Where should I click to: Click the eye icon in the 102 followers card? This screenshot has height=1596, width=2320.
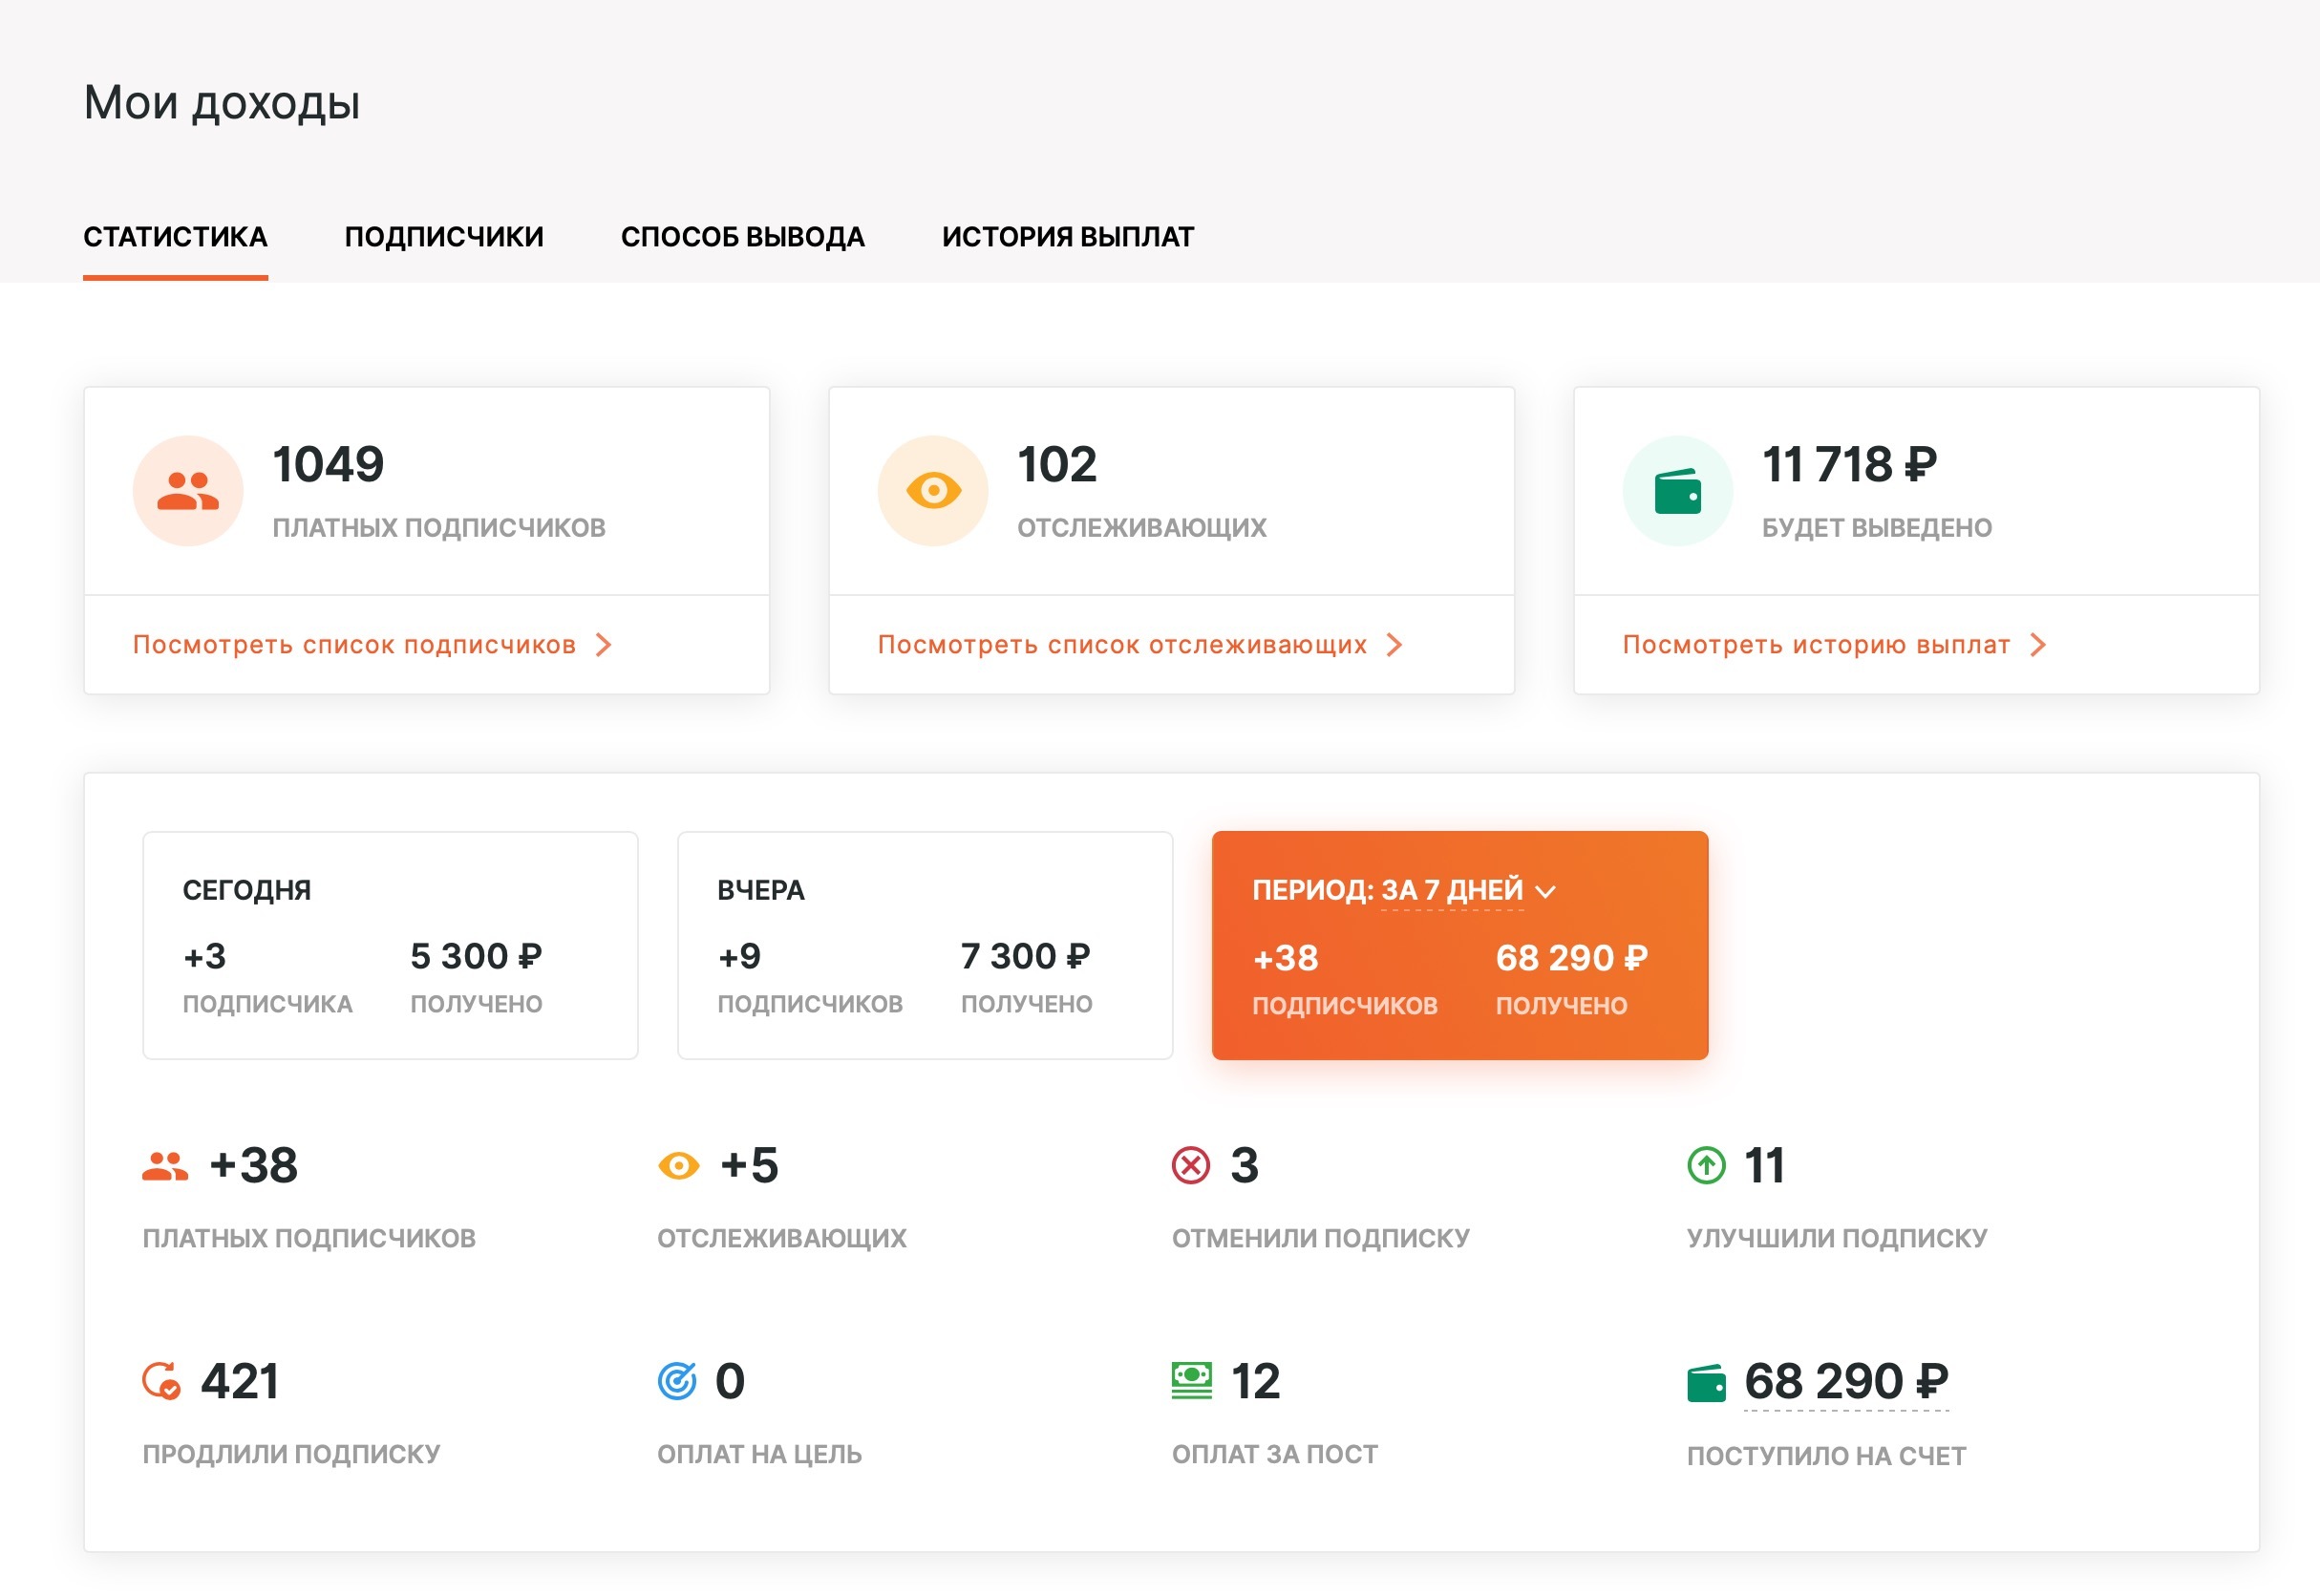pyautogui.click(x=933, y=491)
